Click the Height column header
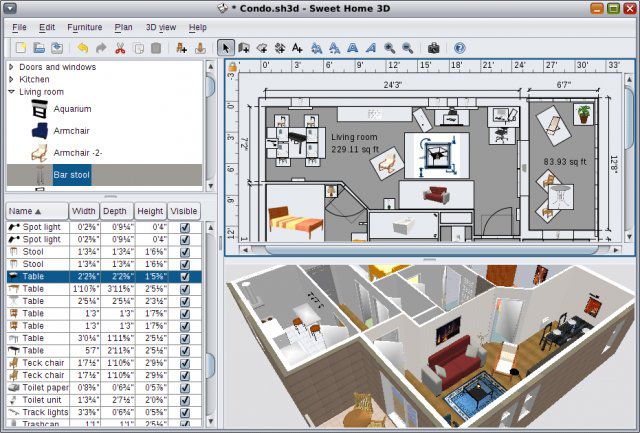640x433 pixels. pyautogui.click(x=149, y=211)
